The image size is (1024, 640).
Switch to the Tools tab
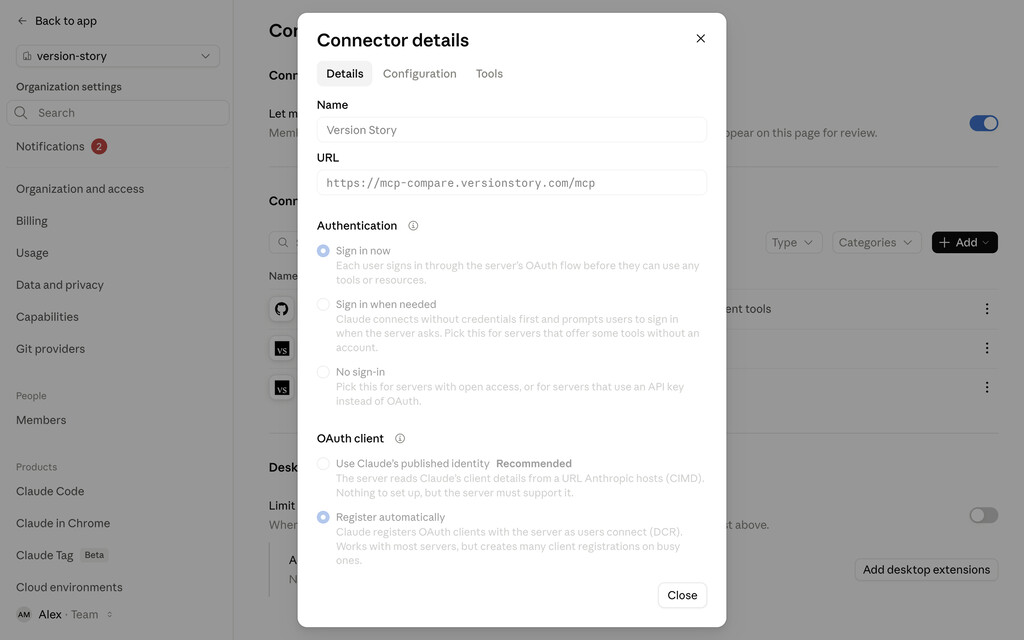489,74
